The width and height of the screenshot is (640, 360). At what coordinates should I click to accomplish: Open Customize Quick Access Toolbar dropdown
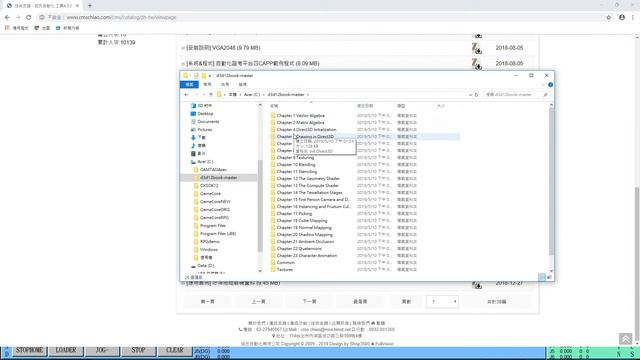209,76
